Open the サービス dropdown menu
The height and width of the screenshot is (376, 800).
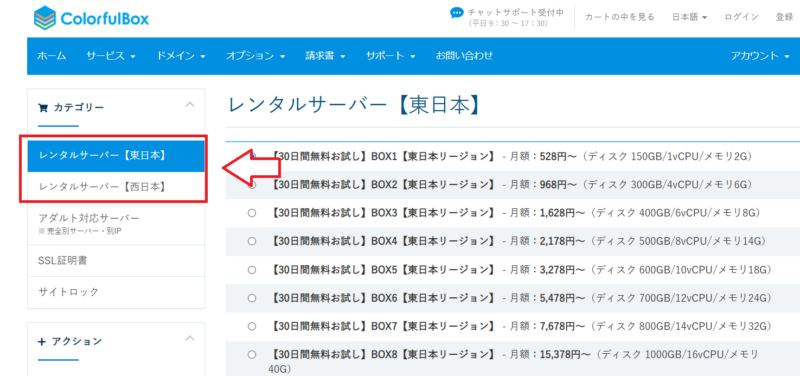111,56
